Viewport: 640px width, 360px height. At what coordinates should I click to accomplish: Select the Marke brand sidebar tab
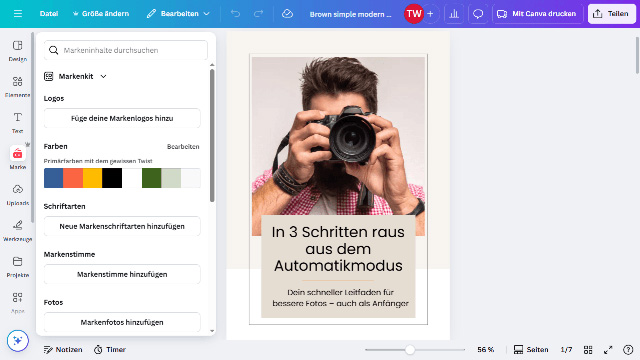18,158
